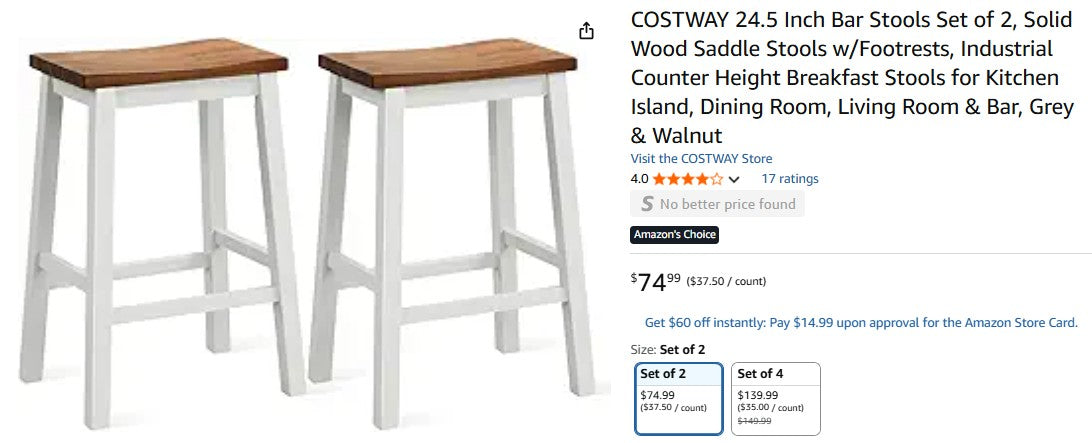The width and height of the screenshot is (1092, 443).
Task: Open the 17 ratings link
Action: point(790,179)
